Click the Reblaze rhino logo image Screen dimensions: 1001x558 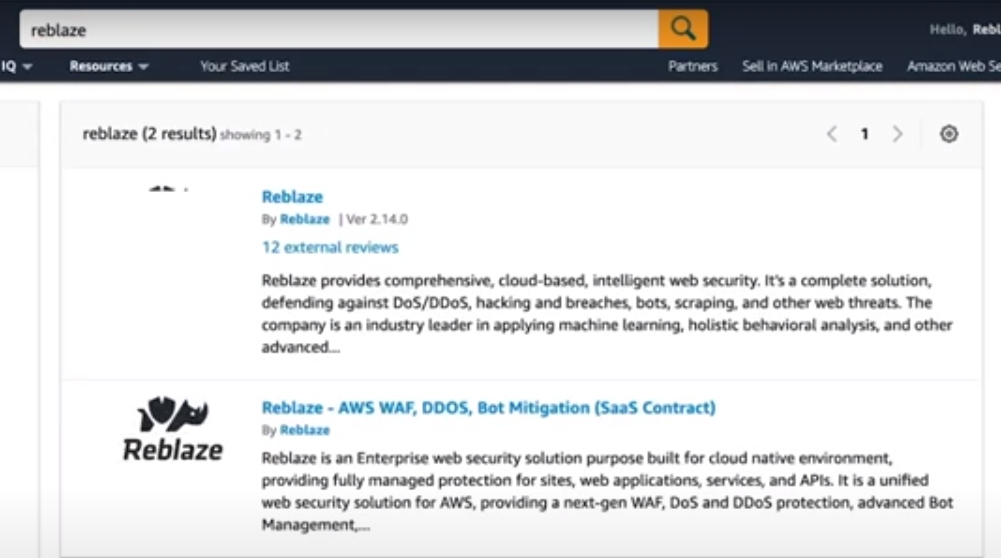pos(172,429)
